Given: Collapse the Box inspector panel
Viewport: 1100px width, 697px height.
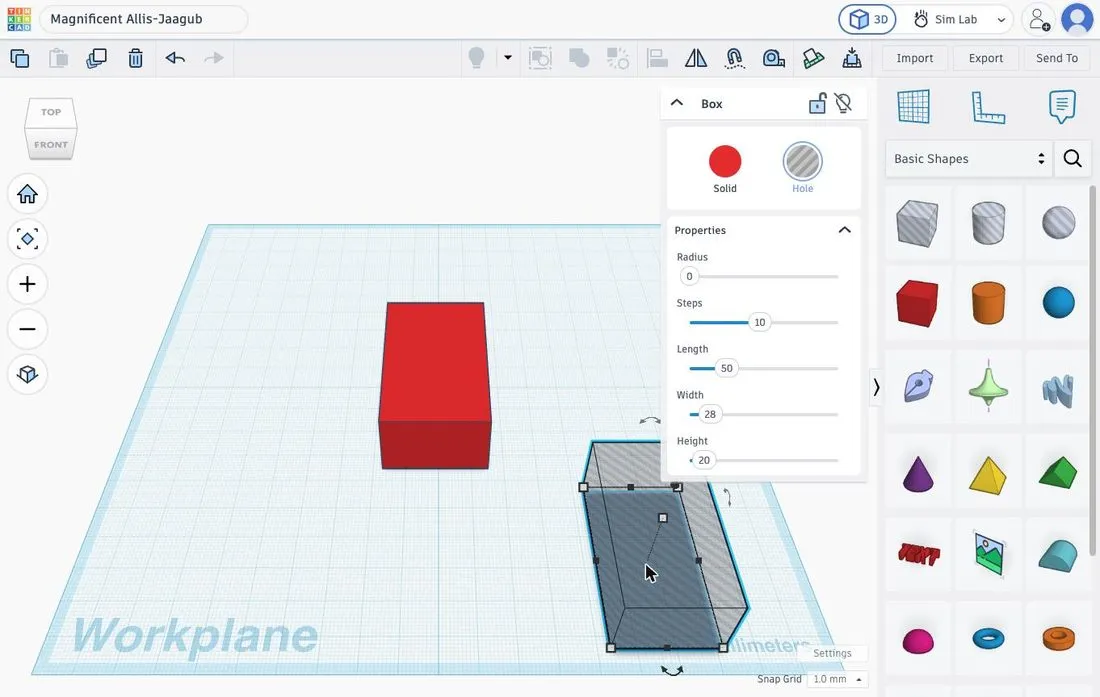Looking at the screenshot, I should click(677, 103).
